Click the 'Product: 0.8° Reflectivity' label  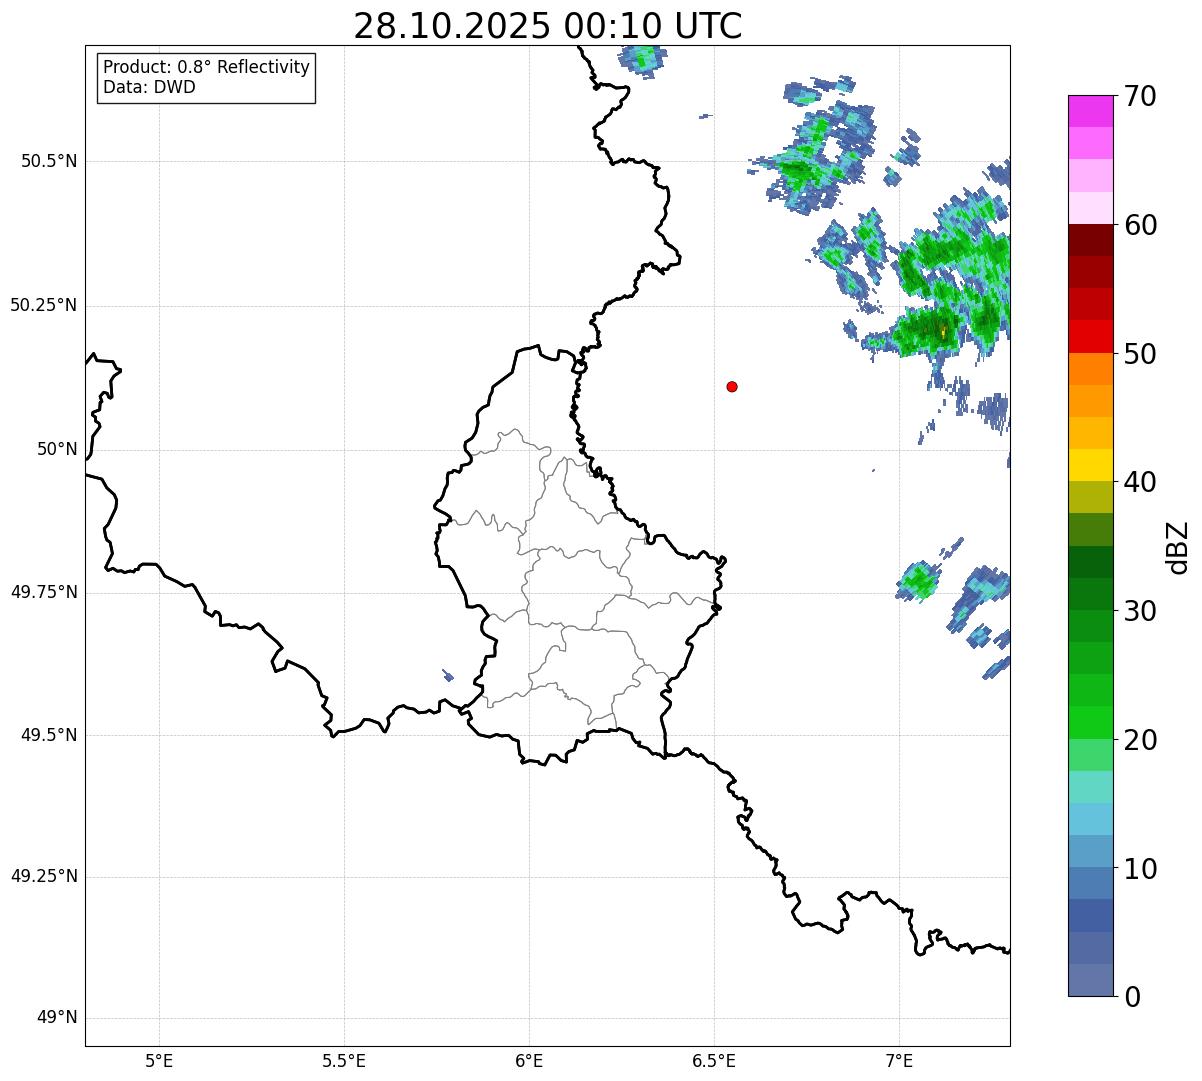click(207, 67)
